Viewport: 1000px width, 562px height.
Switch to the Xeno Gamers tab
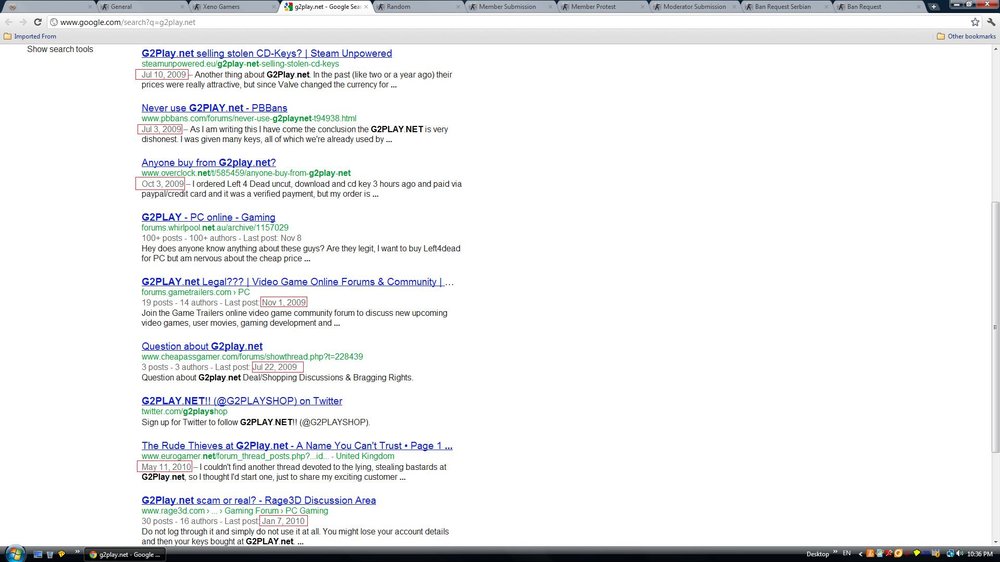pos(231,6)
